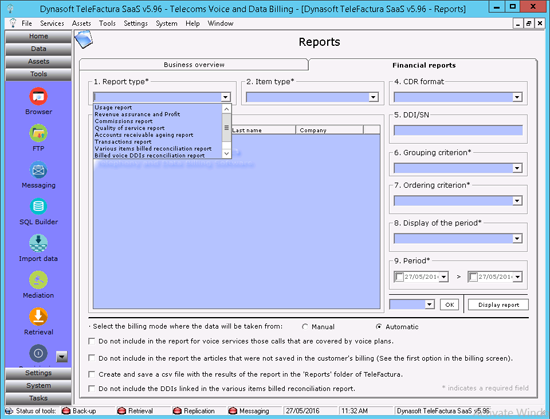Image resolution: width=550 pixels, height=419 pixels.
Task: Click the lightbulb icon in title bar
Action: point(10,8)
